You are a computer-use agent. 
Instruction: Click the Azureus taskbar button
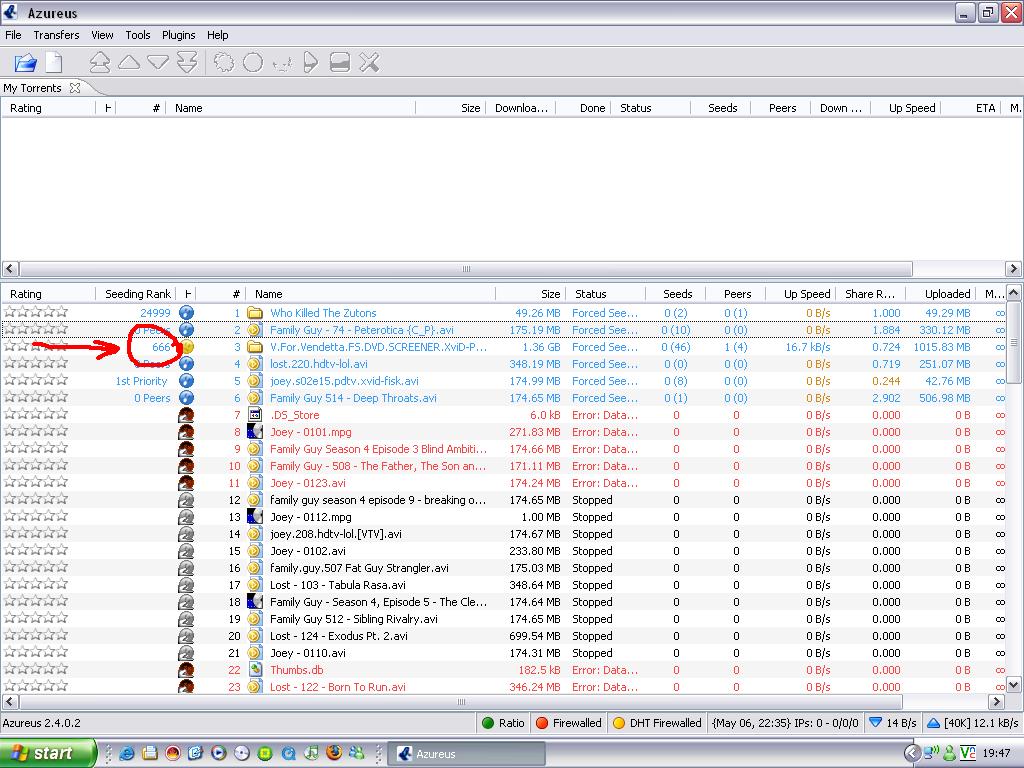click(467, 753)
